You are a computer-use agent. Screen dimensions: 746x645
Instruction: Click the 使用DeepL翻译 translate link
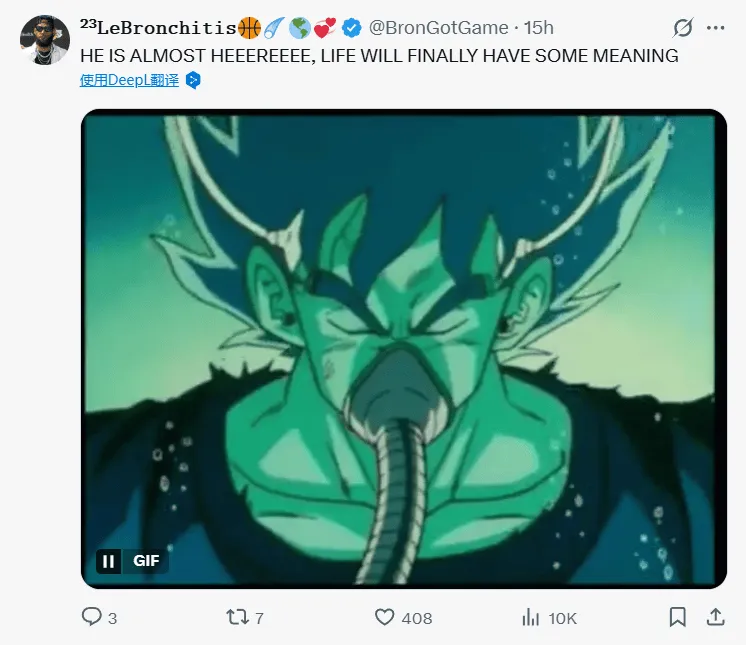(129, 80)
